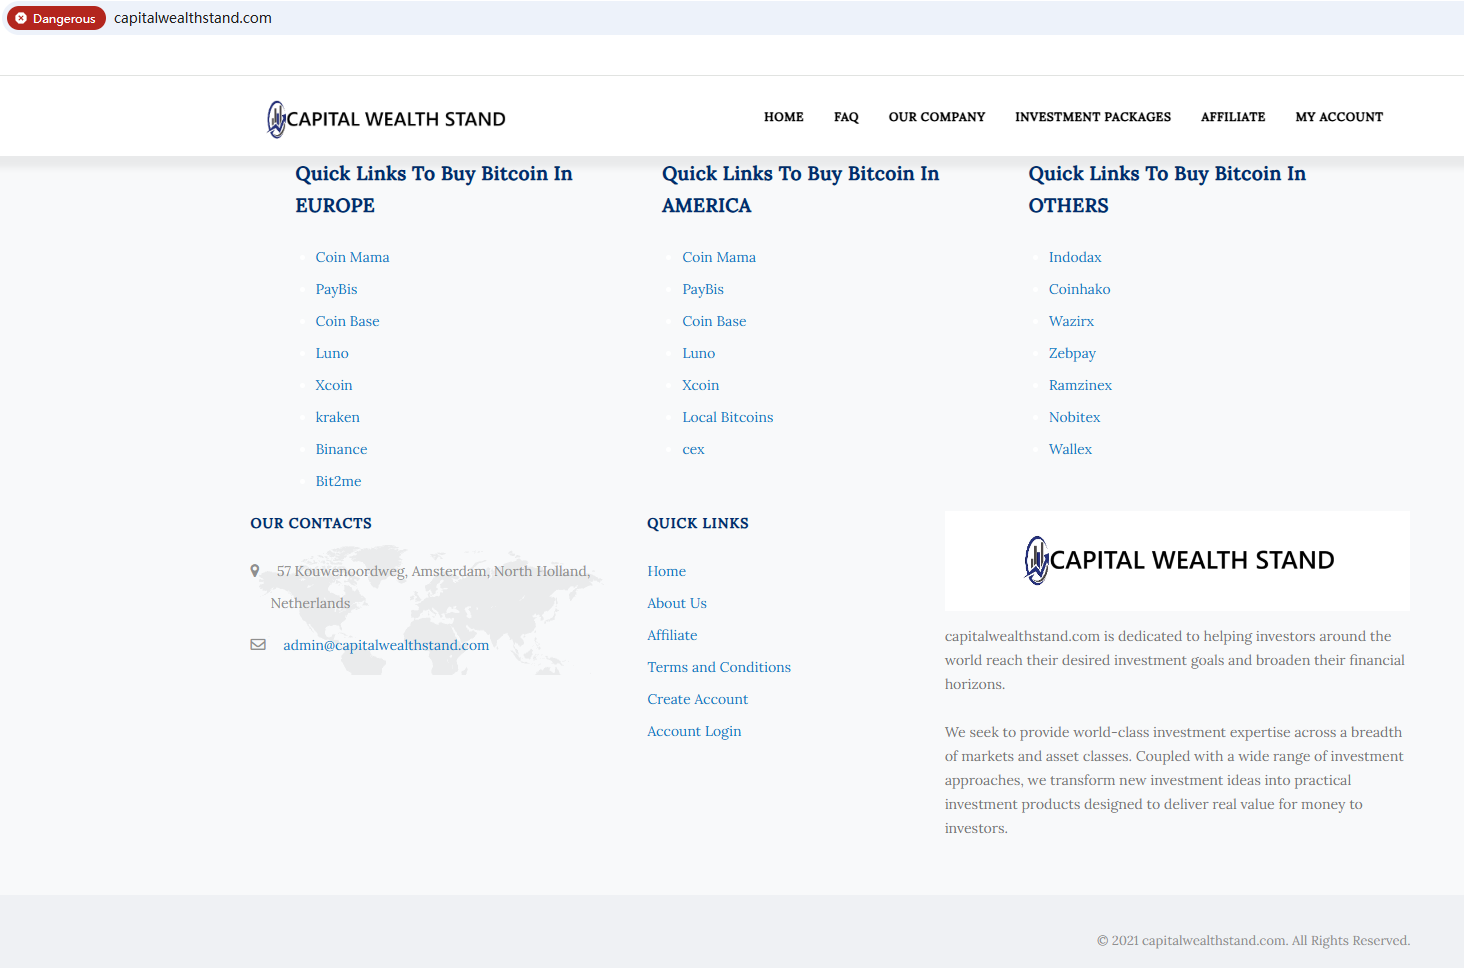Go to the Account Login link
The image size is (1464, 968).
tap(694, 731)
